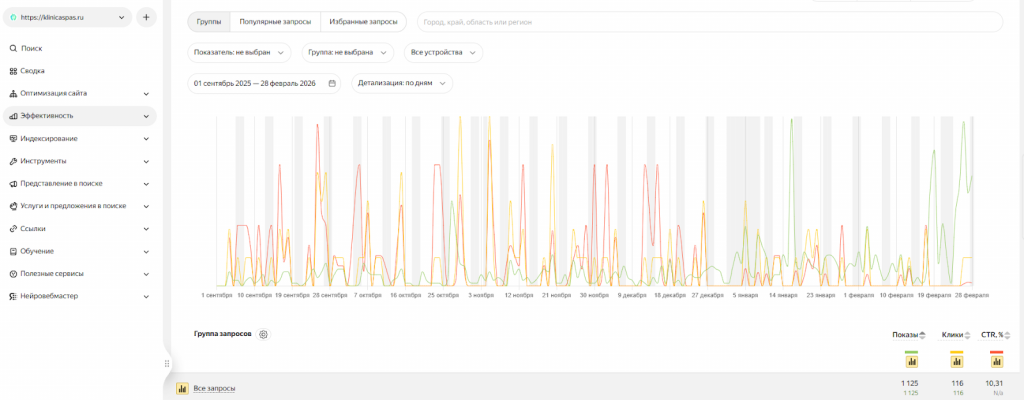Image resolution: width=1024 pixels, height=400 pixels.
Task: Click the Группа запросов heading
Action: pyautogui.click(x=223, y=334)
